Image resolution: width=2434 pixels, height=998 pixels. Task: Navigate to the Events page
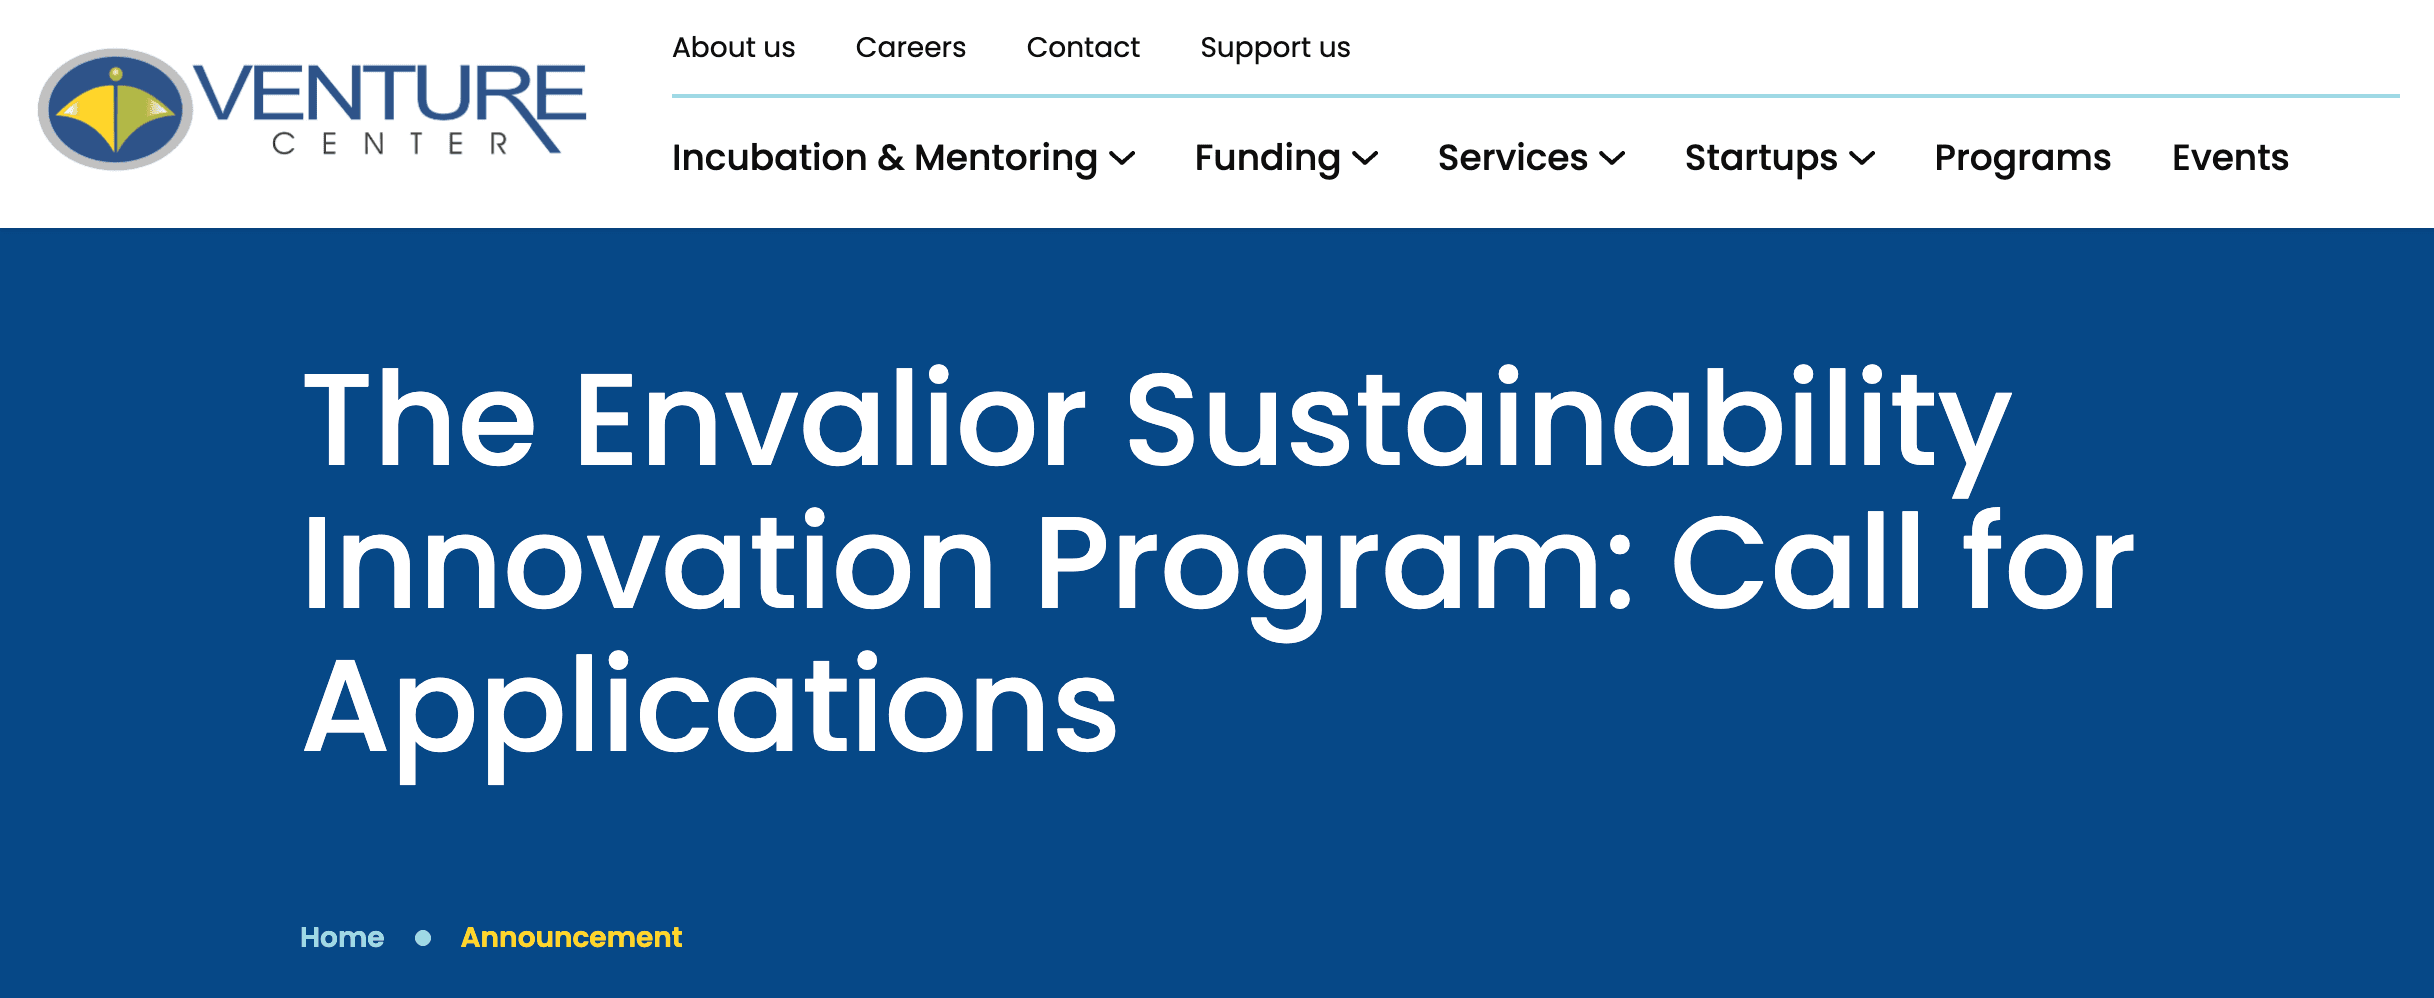[2229, 157]
